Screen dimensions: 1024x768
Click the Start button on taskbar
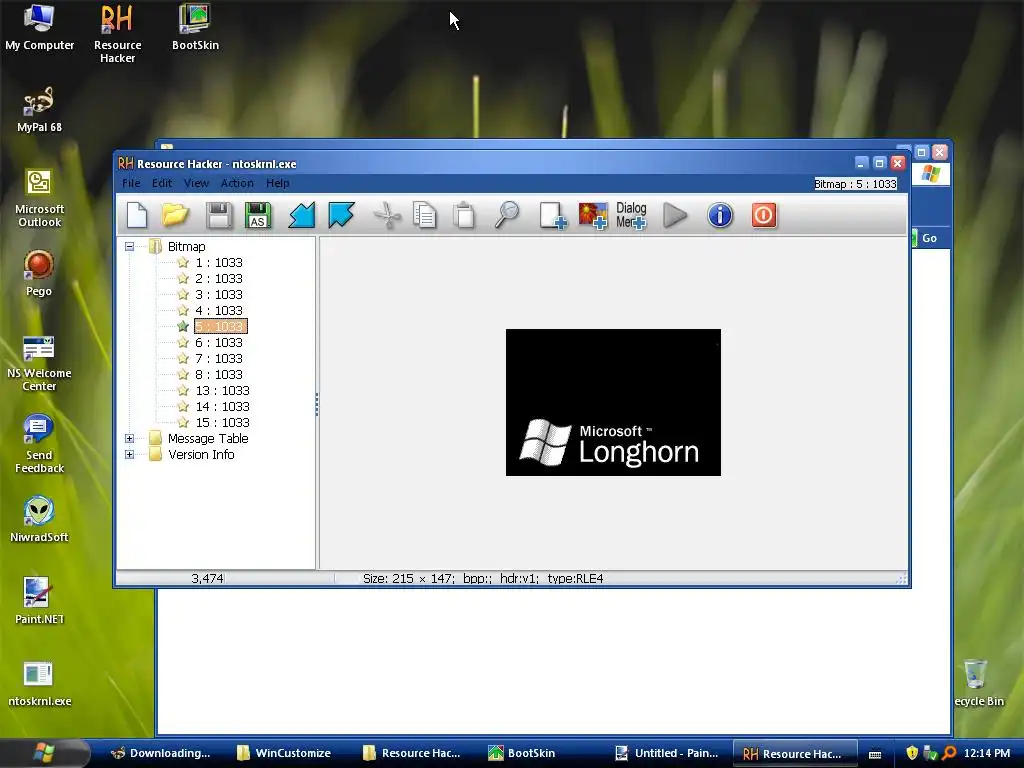click(x=43, y=753)
